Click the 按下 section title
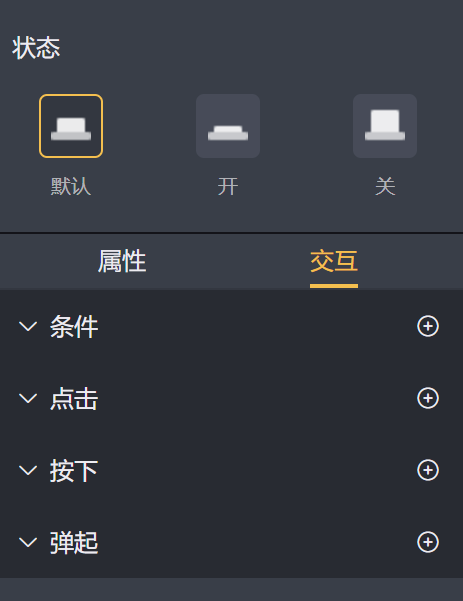The image size is (463, 601). point(74,471)
